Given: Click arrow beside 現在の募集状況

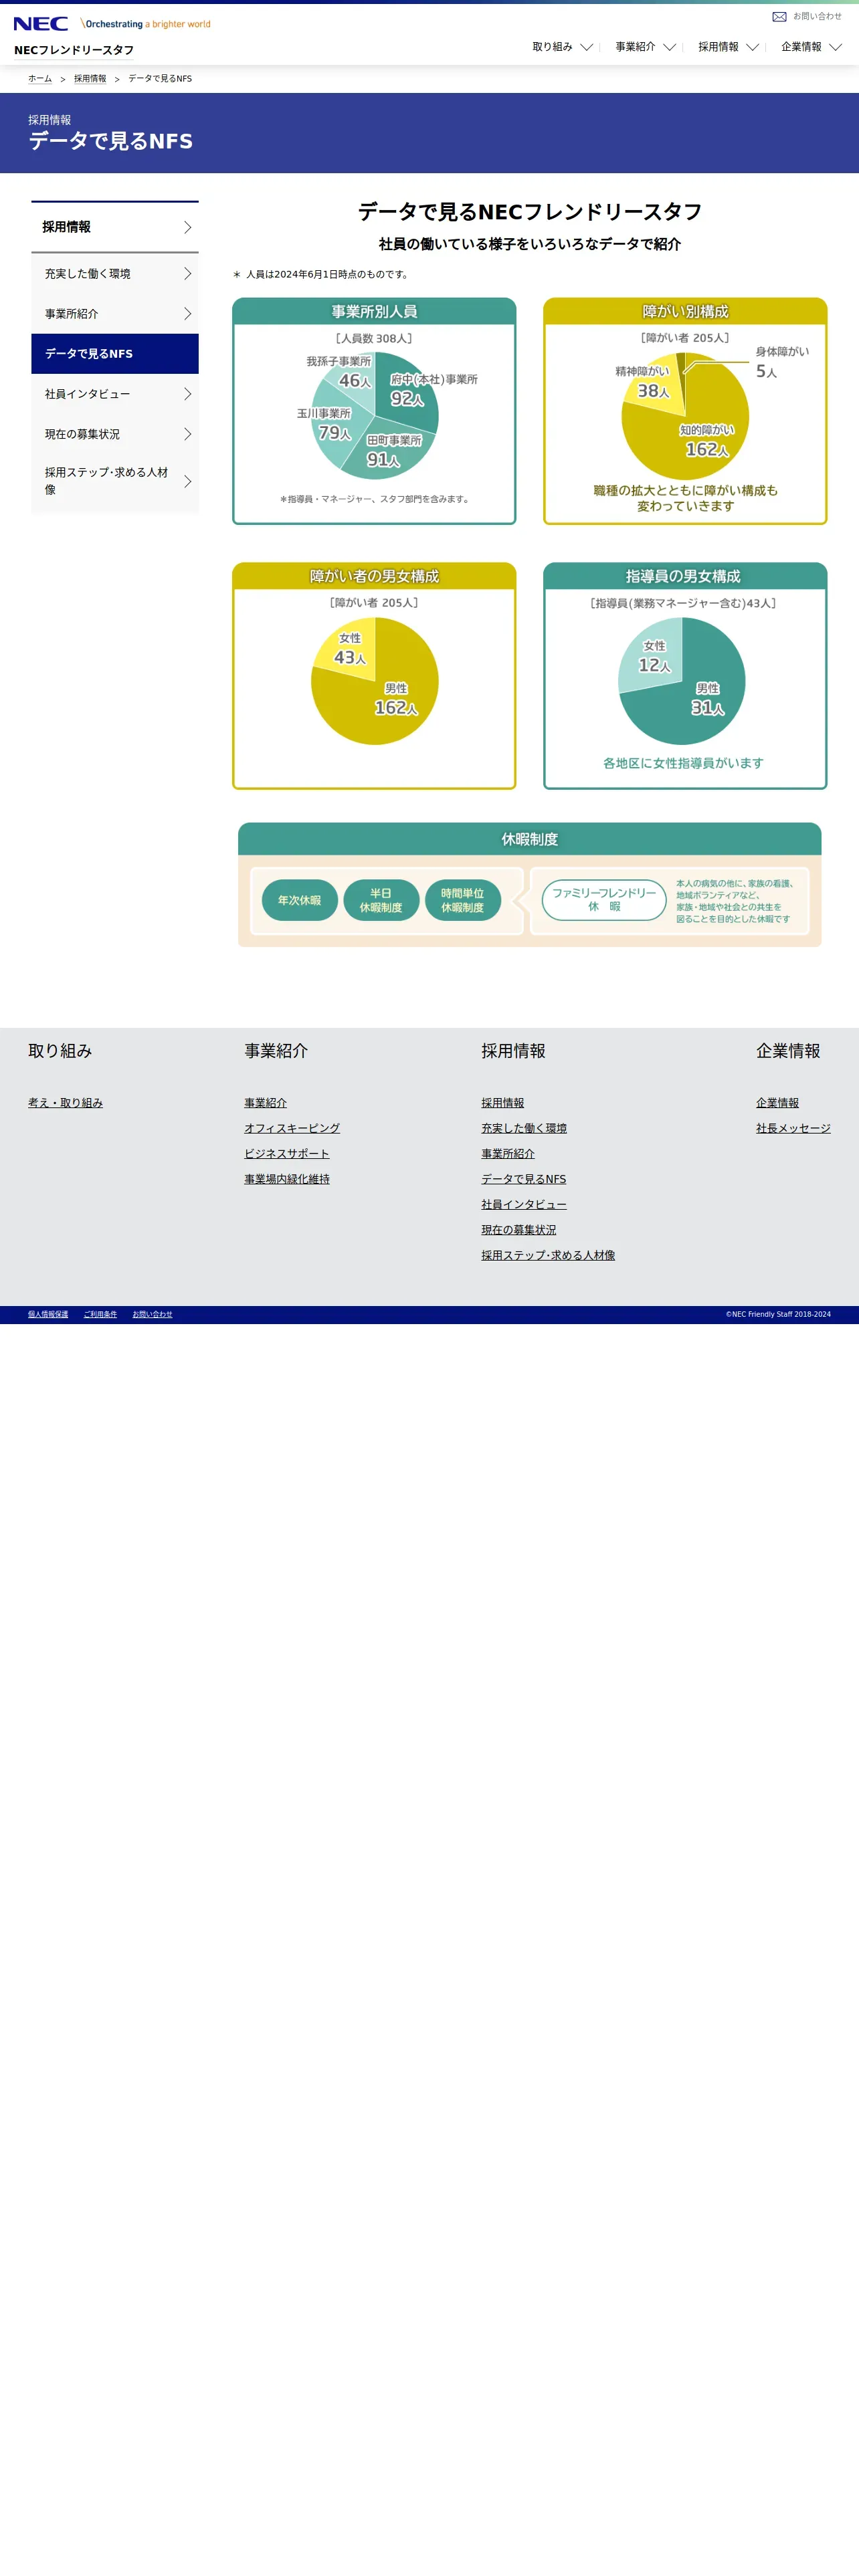Looking at the screenshot, I should click(x=187, y=434).
